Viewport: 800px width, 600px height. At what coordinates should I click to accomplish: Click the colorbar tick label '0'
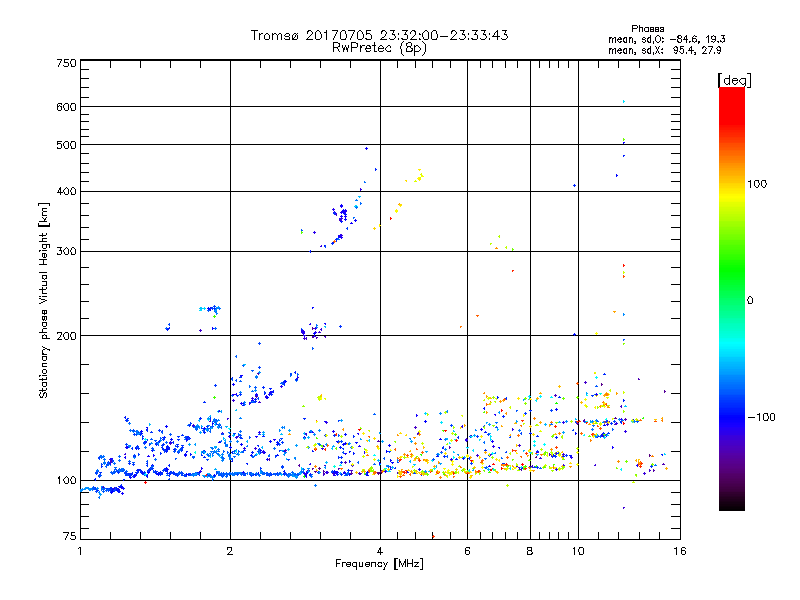[x=750, y=301]
